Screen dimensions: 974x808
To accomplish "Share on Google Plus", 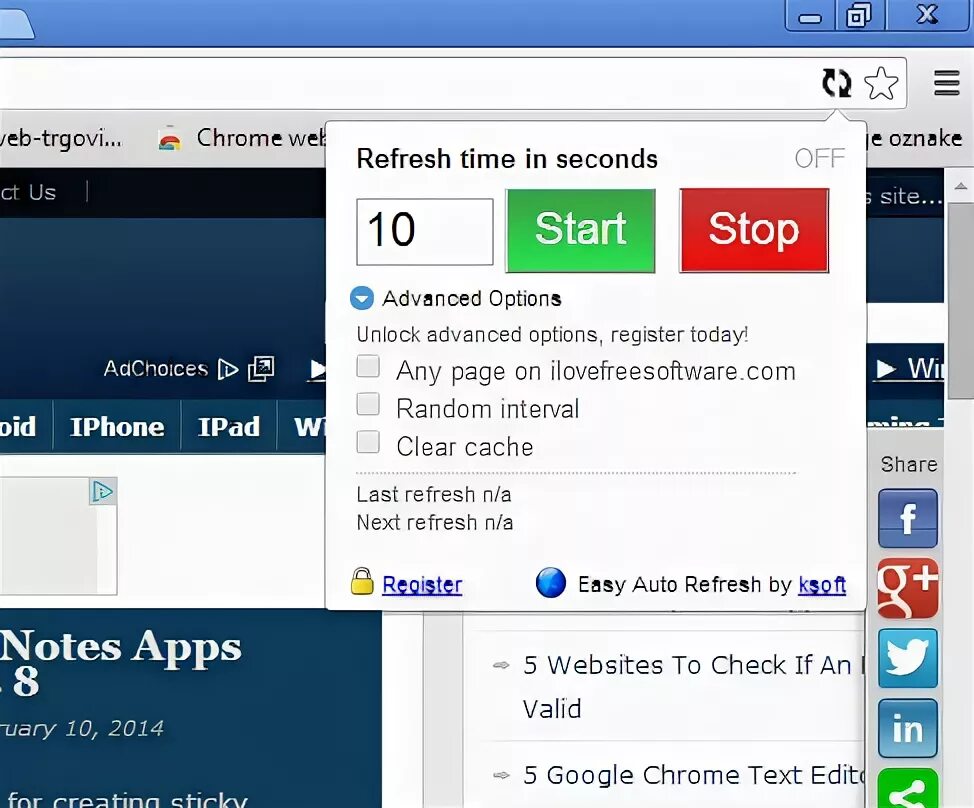I will [x=908, y=588].
